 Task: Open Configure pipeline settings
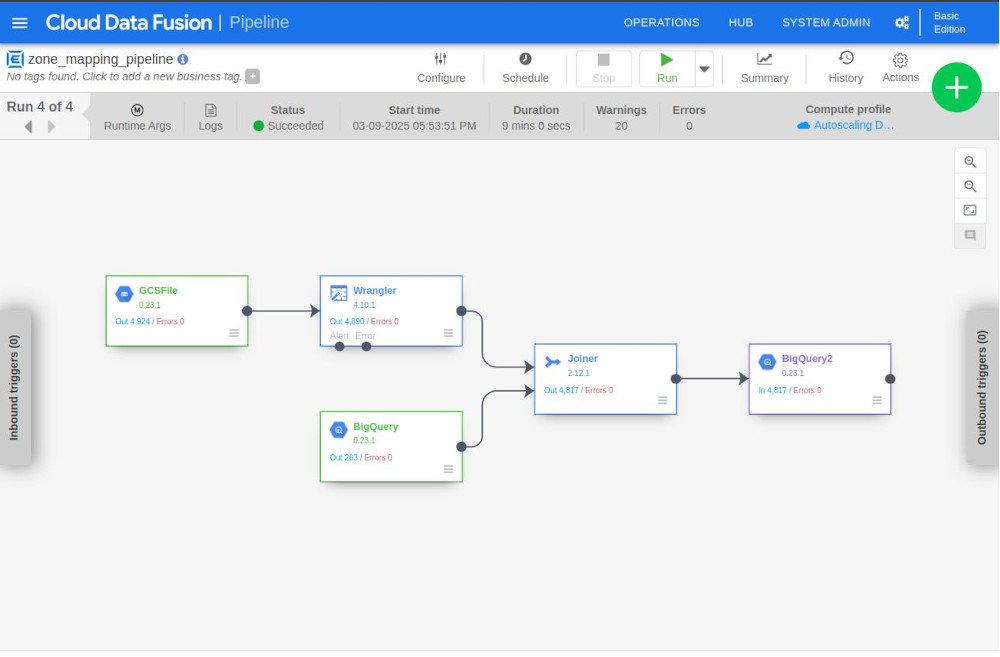tap(441, 68)
